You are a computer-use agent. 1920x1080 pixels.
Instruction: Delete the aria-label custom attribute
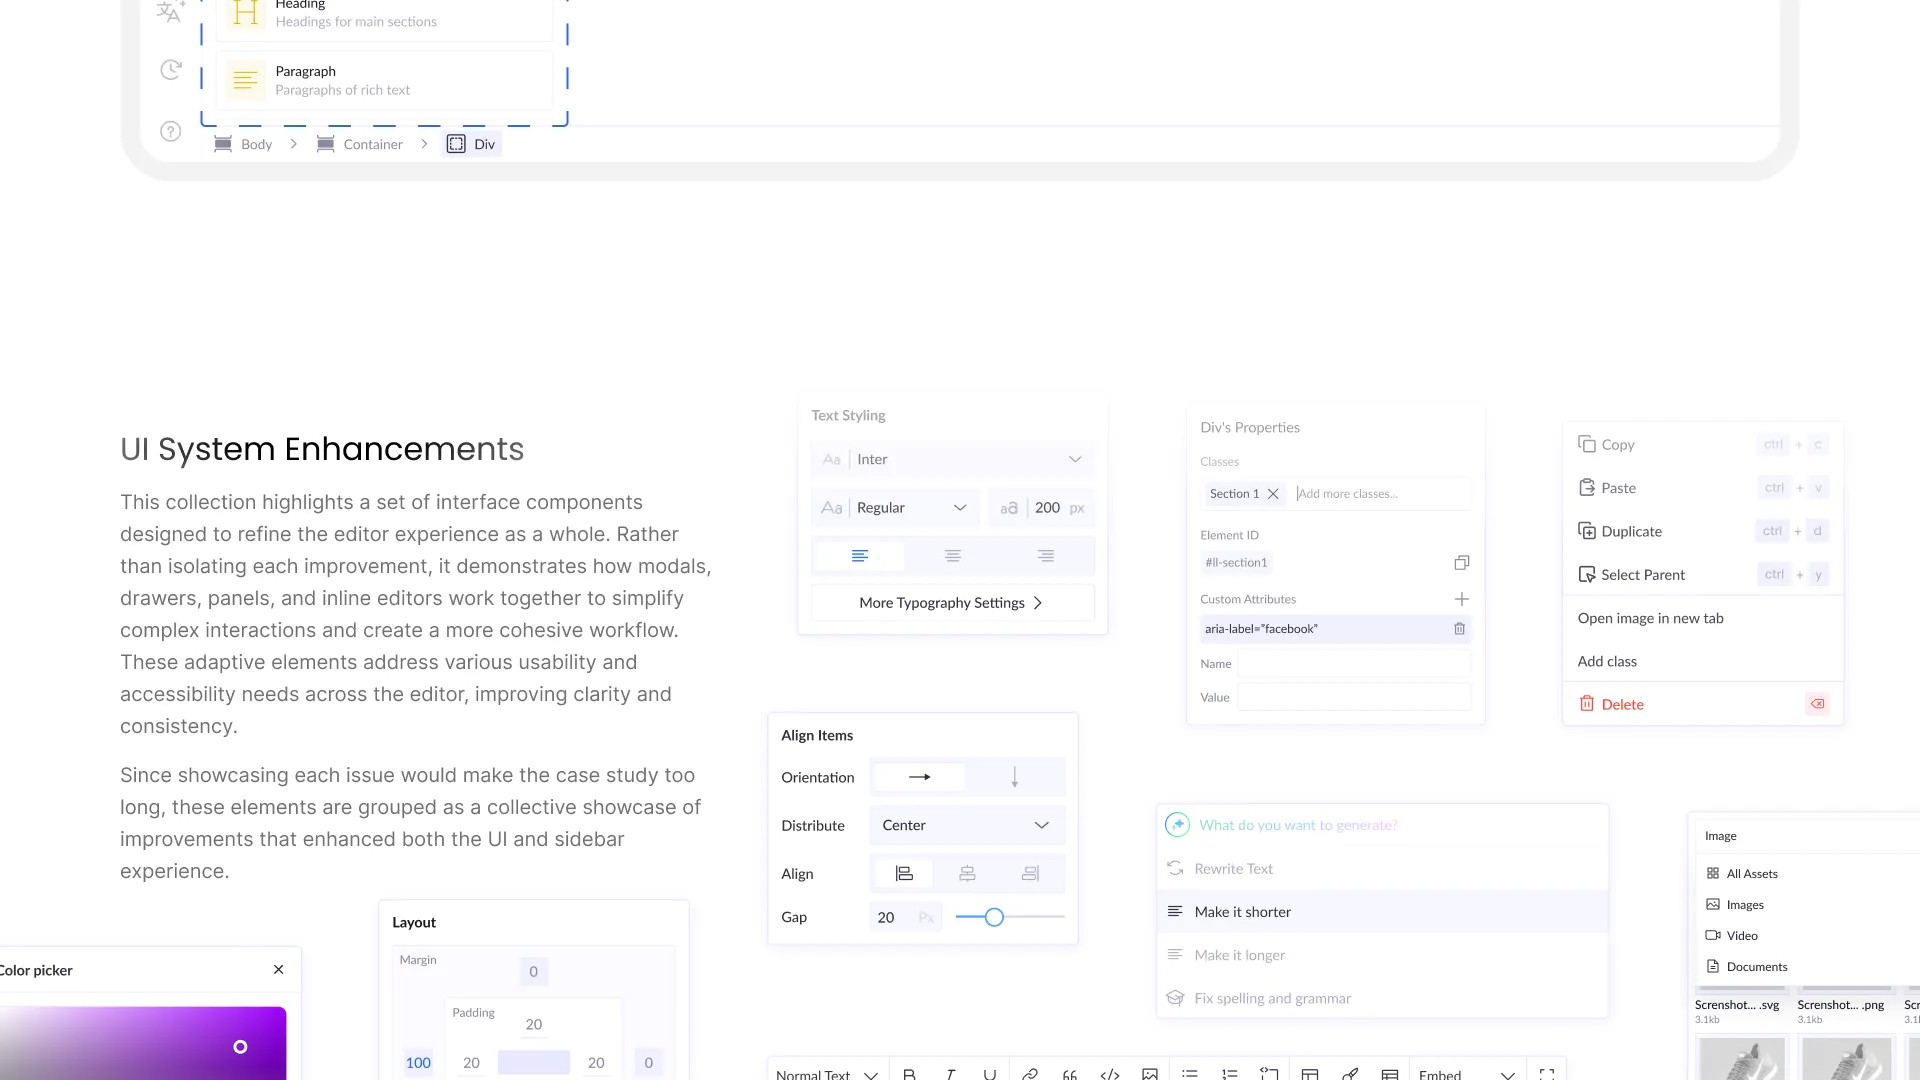coord(1459,629)
